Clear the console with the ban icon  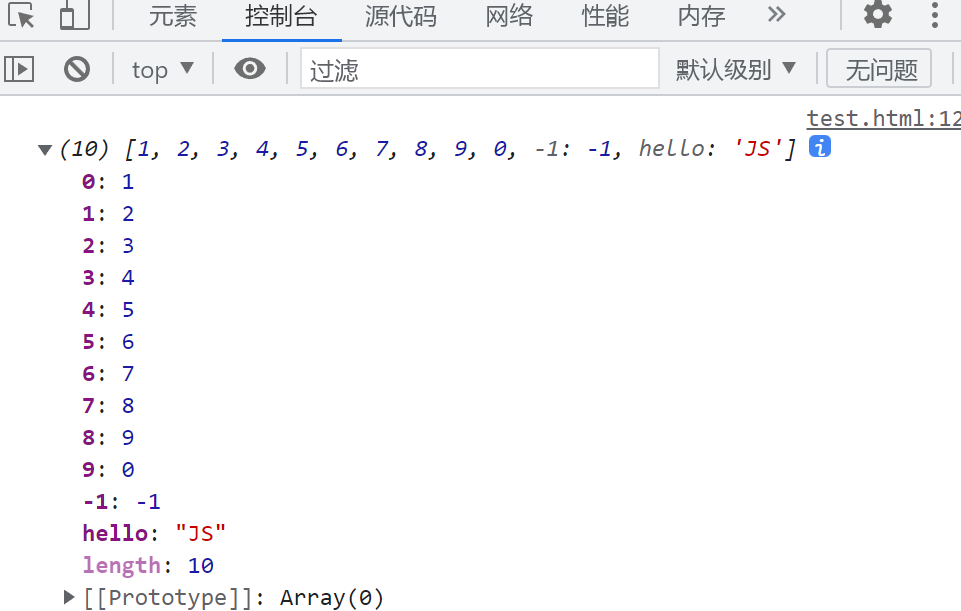coord(77,69)
